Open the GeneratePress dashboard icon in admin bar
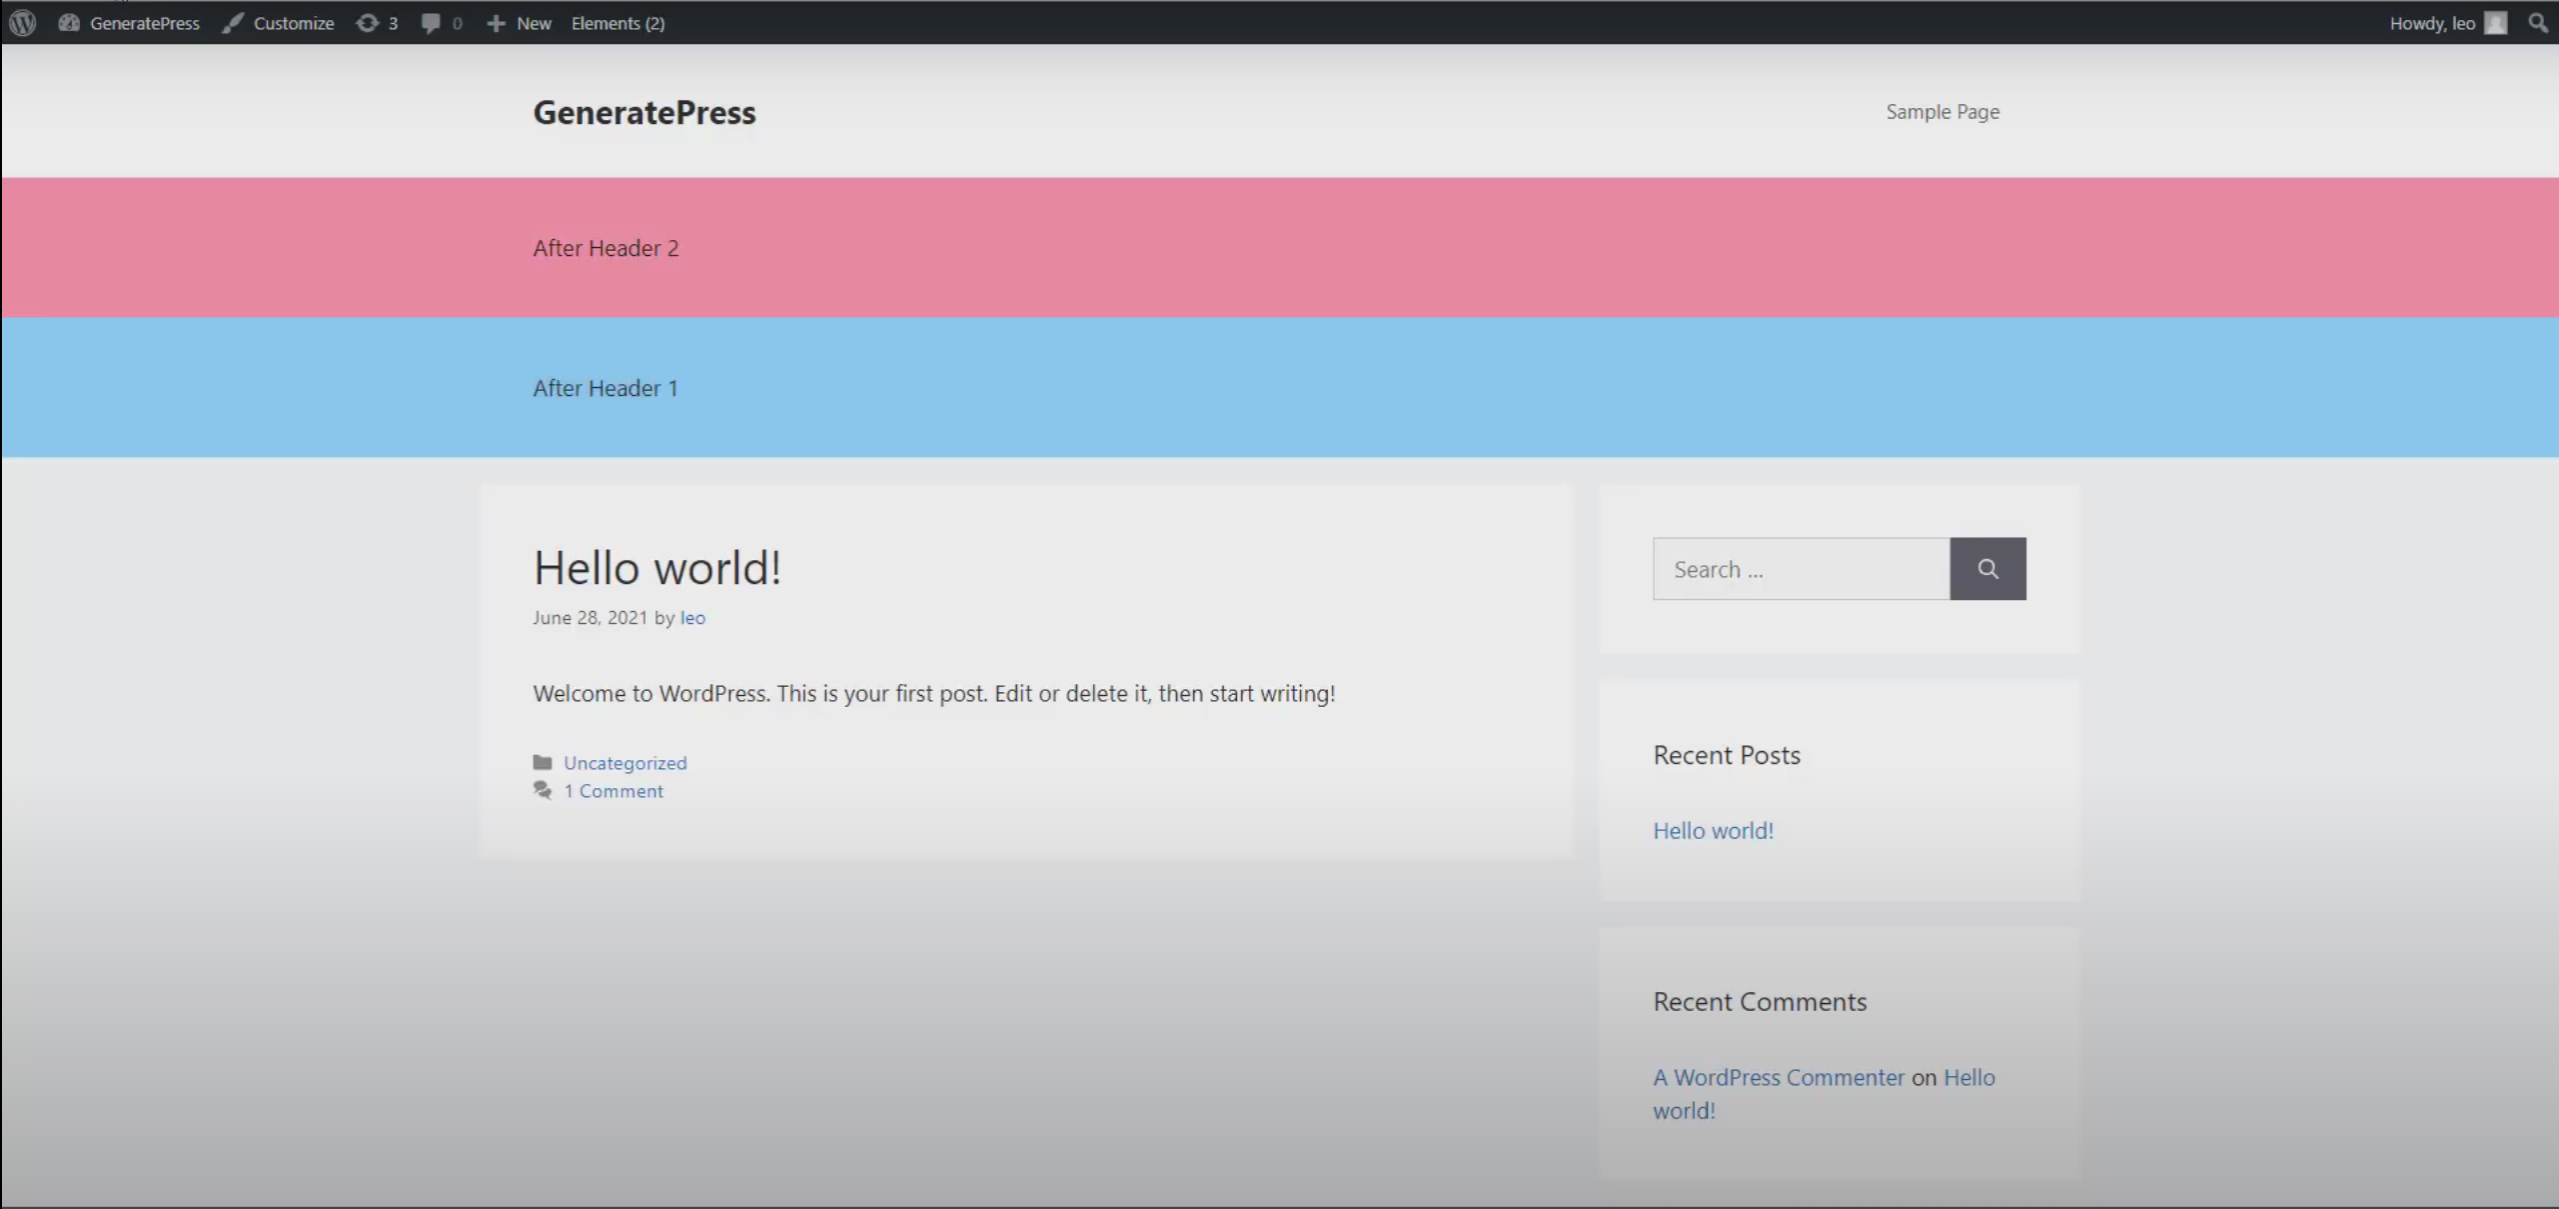 (69, 22)
